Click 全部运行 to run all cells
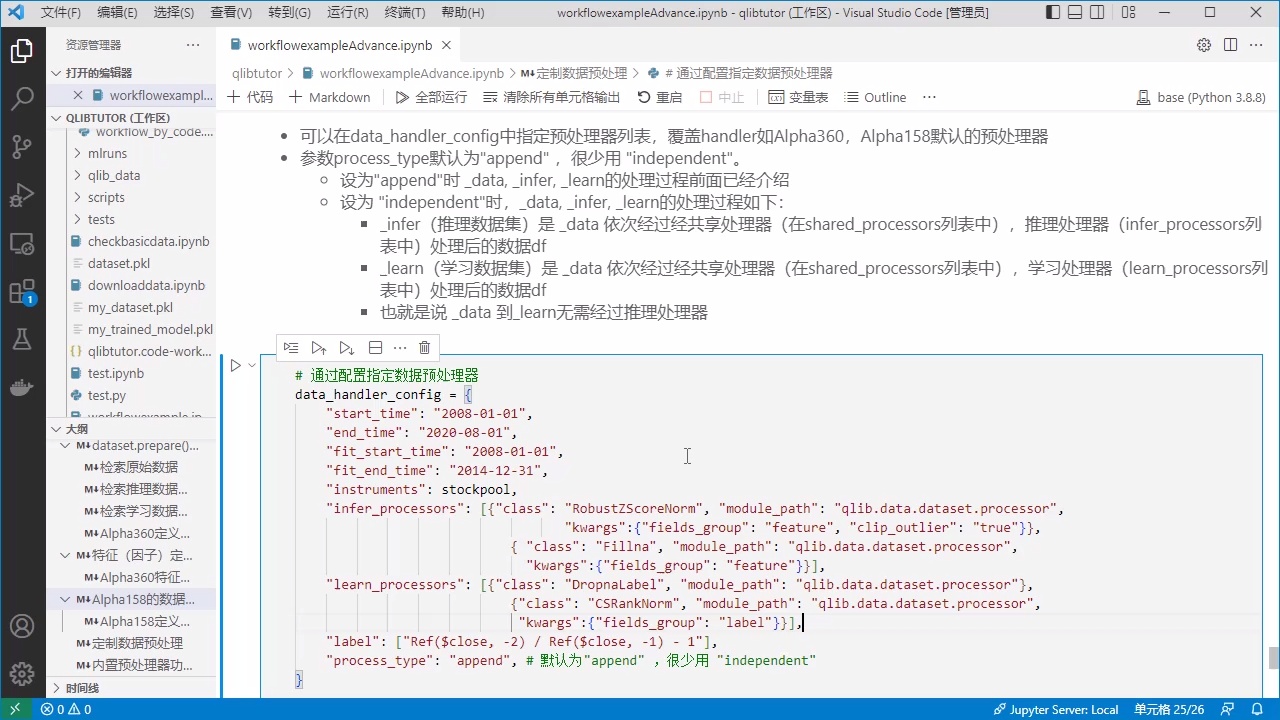The height and width of the screenshot is (720, 1280). tap(431, 97)
